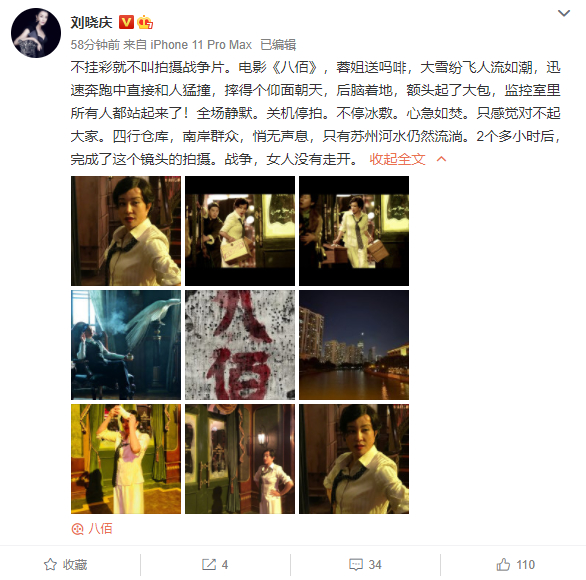Open 刘晓庆's profile avatar

(x=36, y=33)
